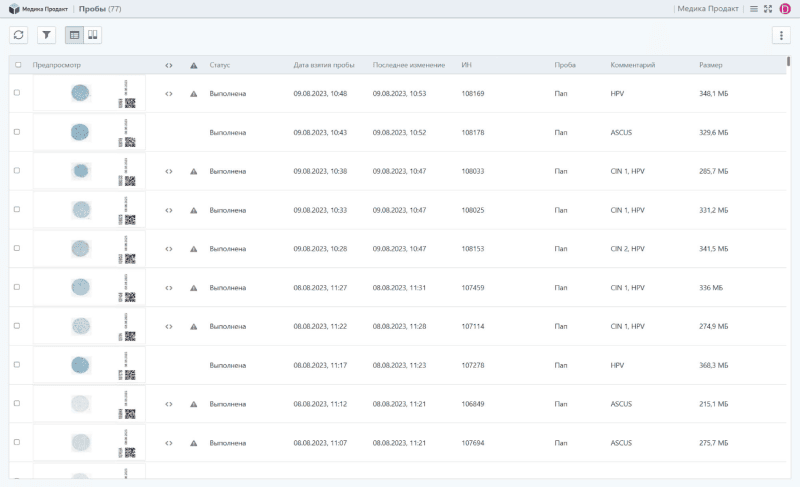
Task: Click the Статус column header
Action: point(220,65)
